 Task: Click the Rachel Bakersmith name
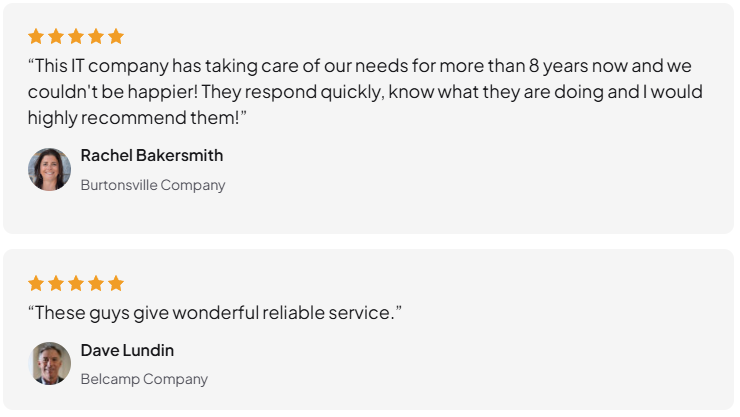point(151,155)
